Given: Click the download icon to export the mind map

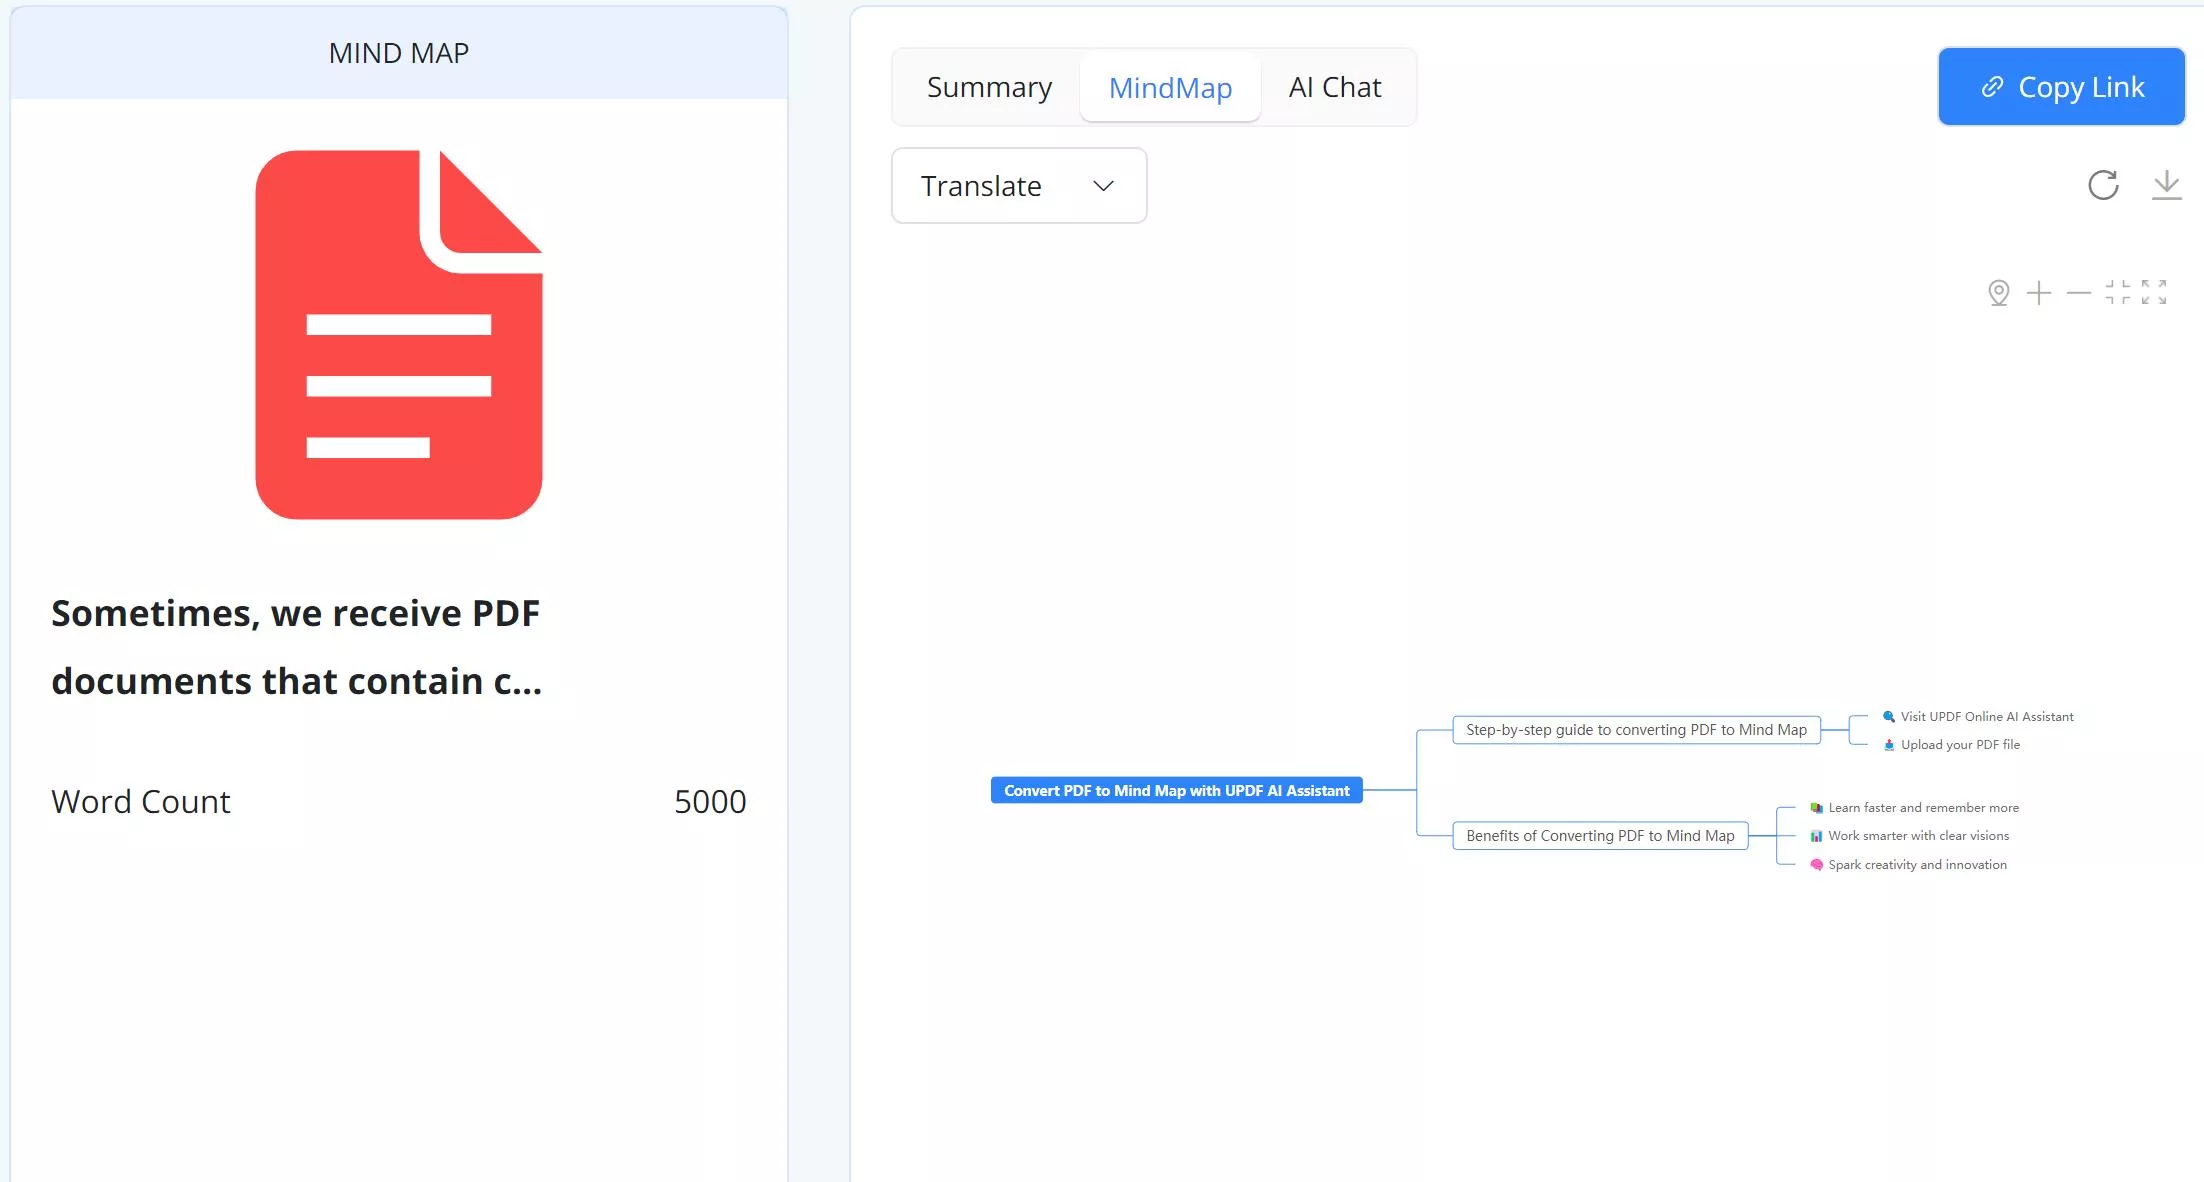Looking at the screenshot, I should click(x=2166, y=185).
